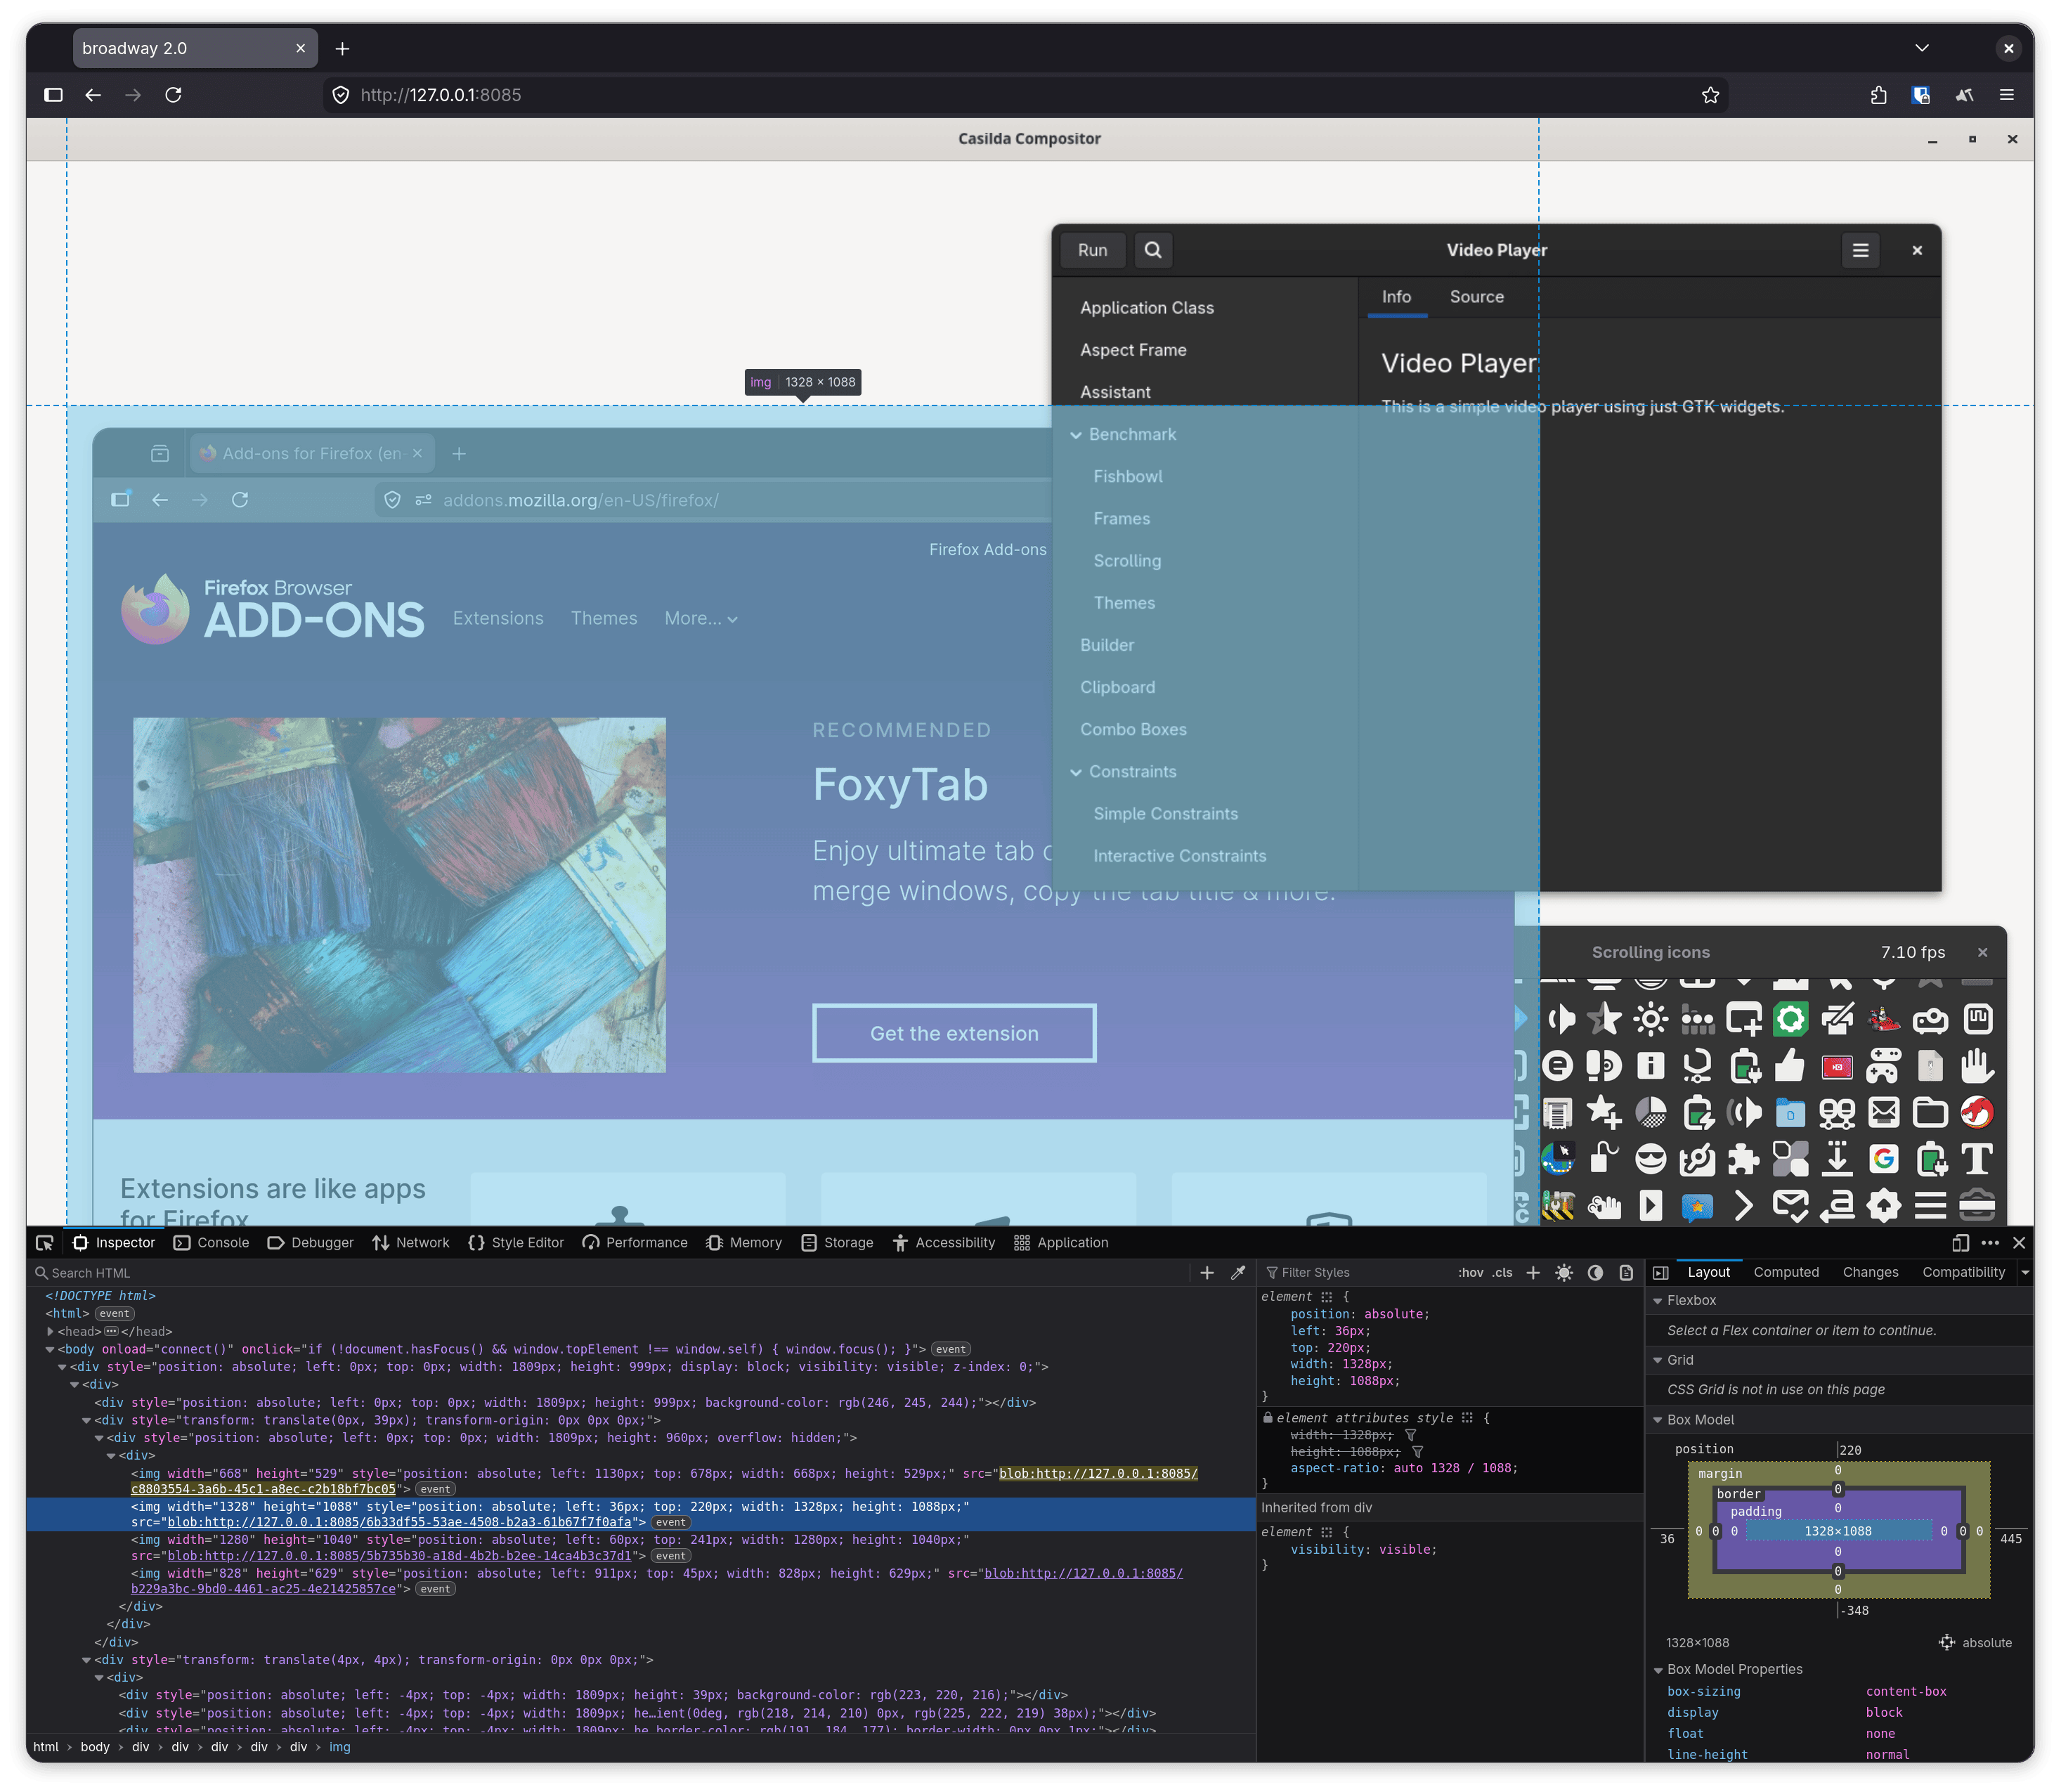The width and height of the screenshot is (2061, 1792).
Task: Switch to the Debugger tab
Action: 310,1243
